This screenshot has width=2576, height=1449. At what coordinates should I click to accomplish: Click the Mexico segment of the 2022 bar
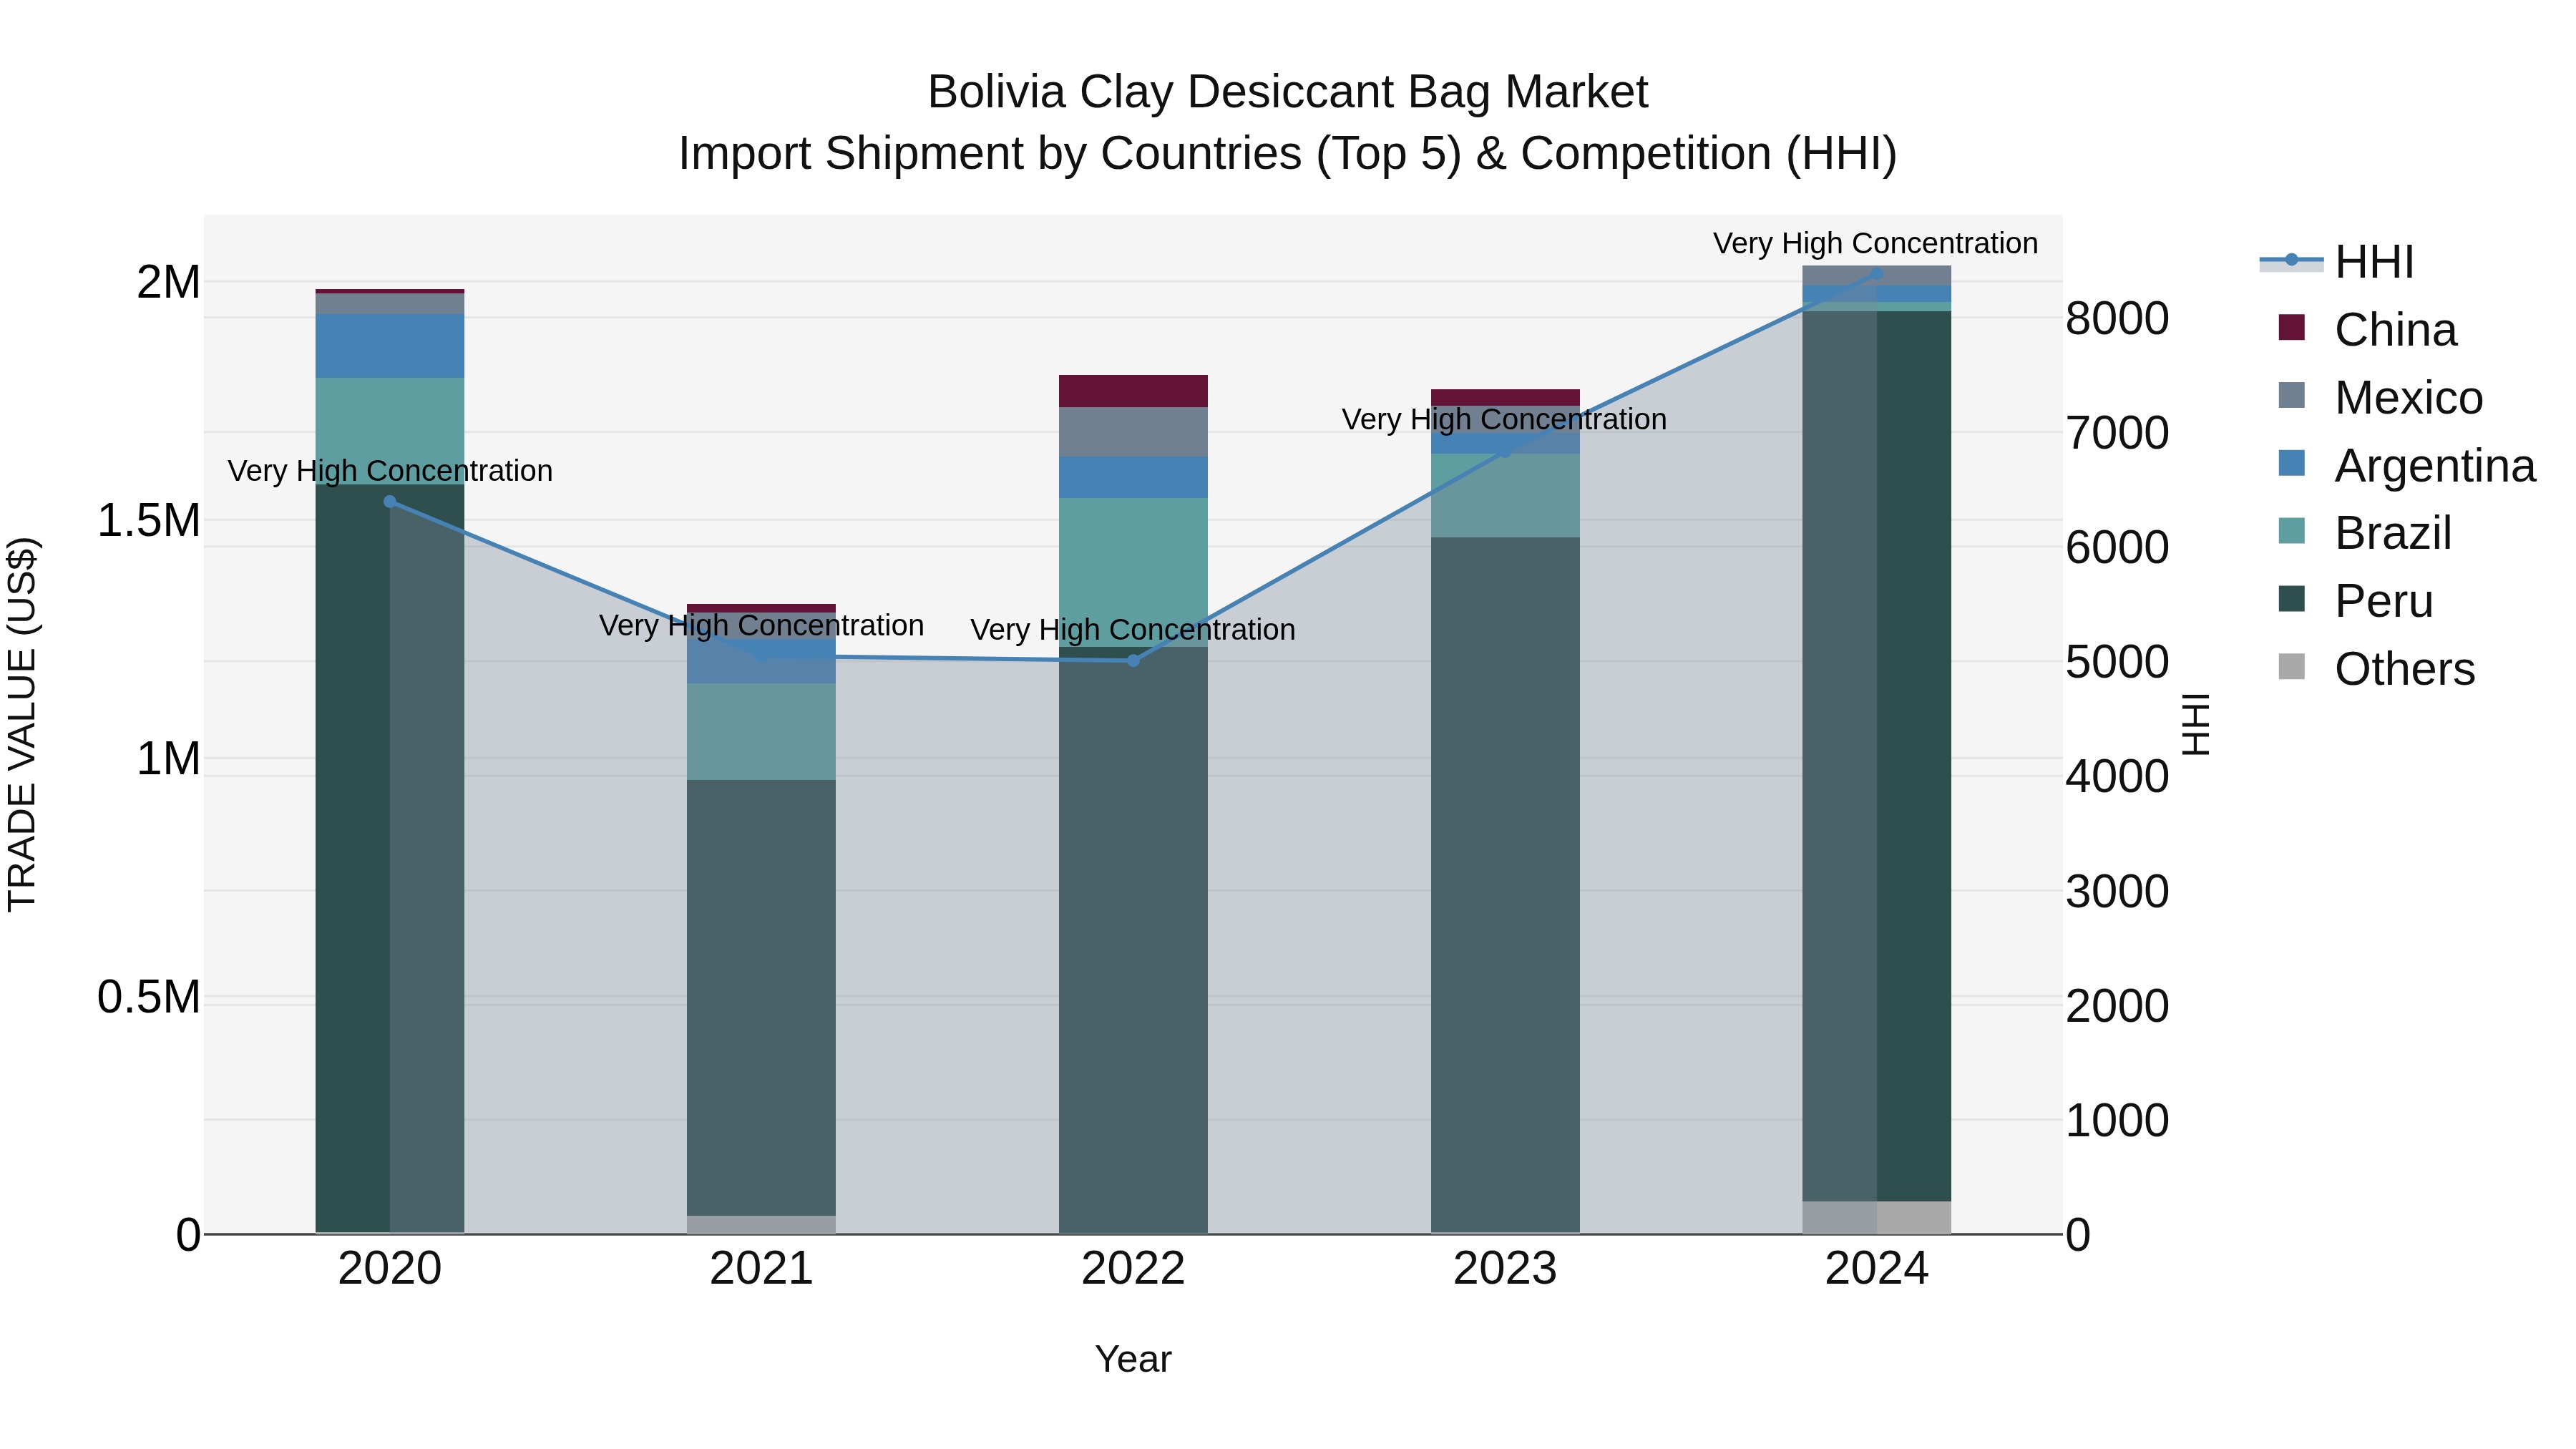click(1133, 432)
